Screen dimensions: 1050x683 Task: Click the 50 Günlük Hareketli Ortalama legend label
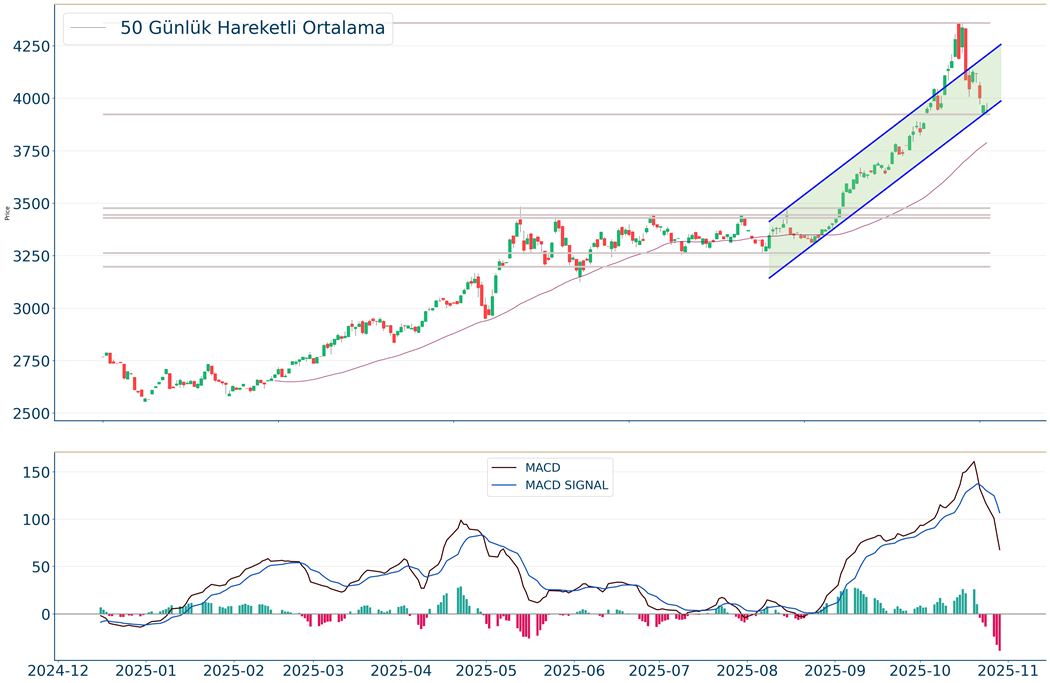click(252, 28)
